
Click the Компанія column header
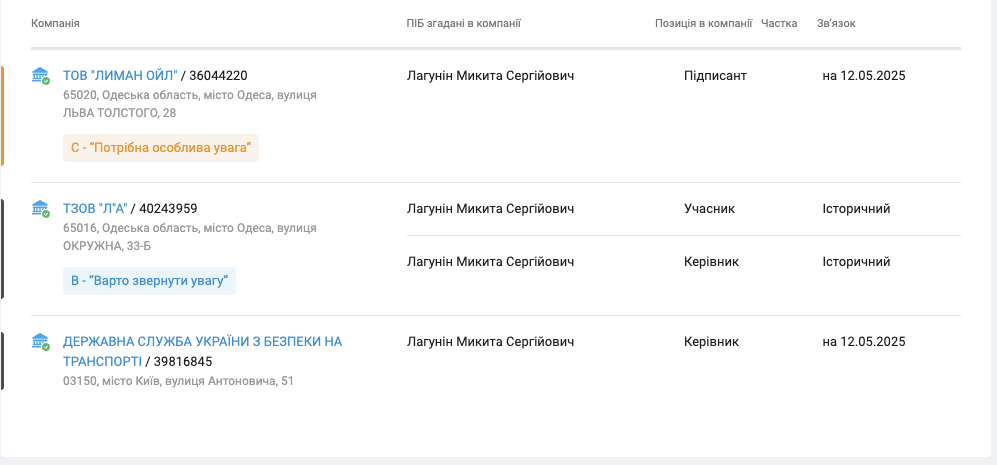(55, 24)
